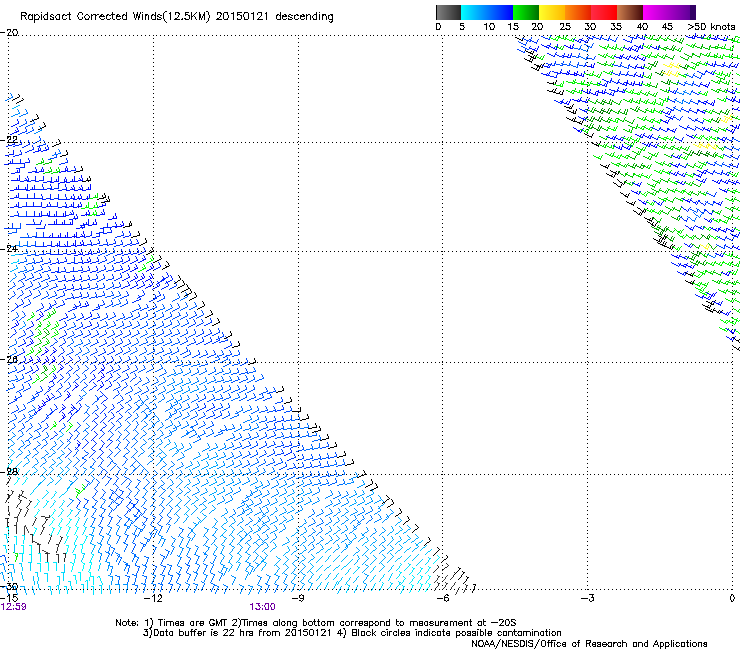
Task: Click the '-15' longitude axis label
Action: [9, 598]
